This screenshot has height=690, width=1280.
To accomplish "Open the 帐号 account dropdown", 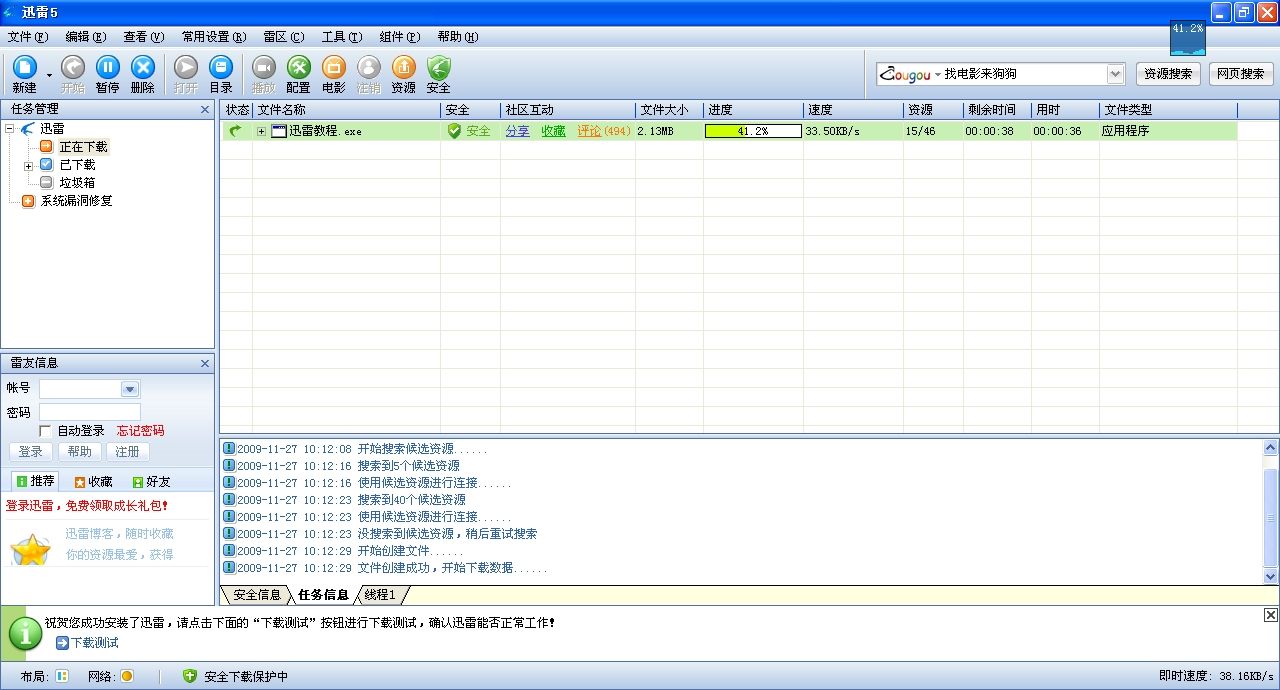I will pos(130,389).
